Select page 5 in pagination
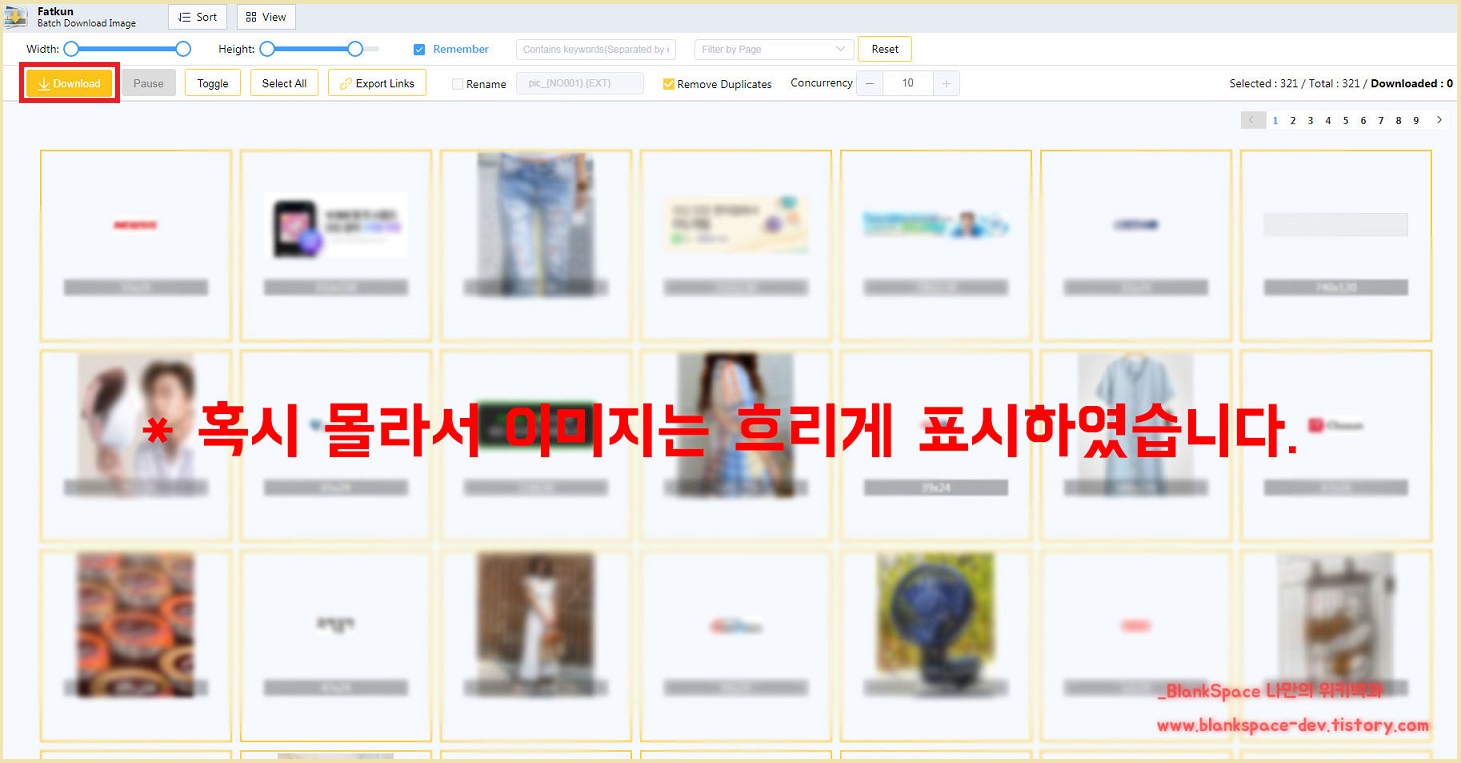This screenshot has height=763, width=1461. click(1346, 120)
